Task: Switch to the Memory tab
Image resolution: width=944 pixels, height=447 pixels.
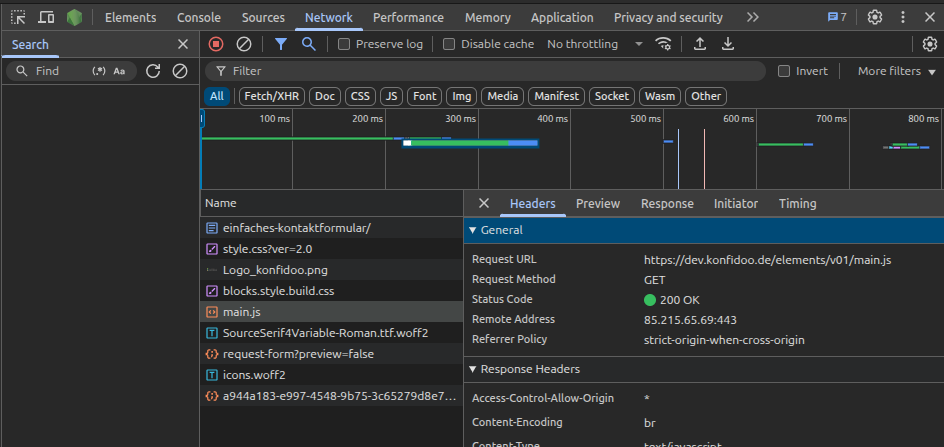Action: click(488, 17)
